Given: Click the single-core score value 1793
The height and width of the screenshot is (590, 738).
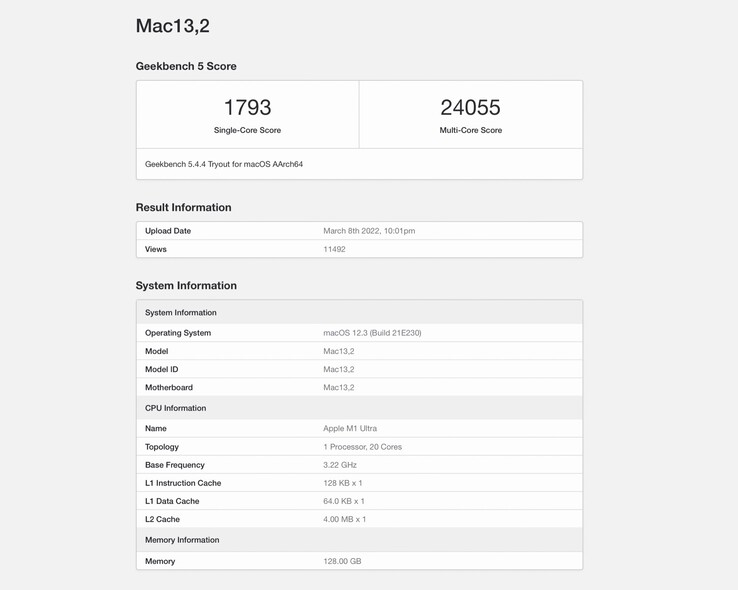Looking at the screenshot, I should [247, 107].
